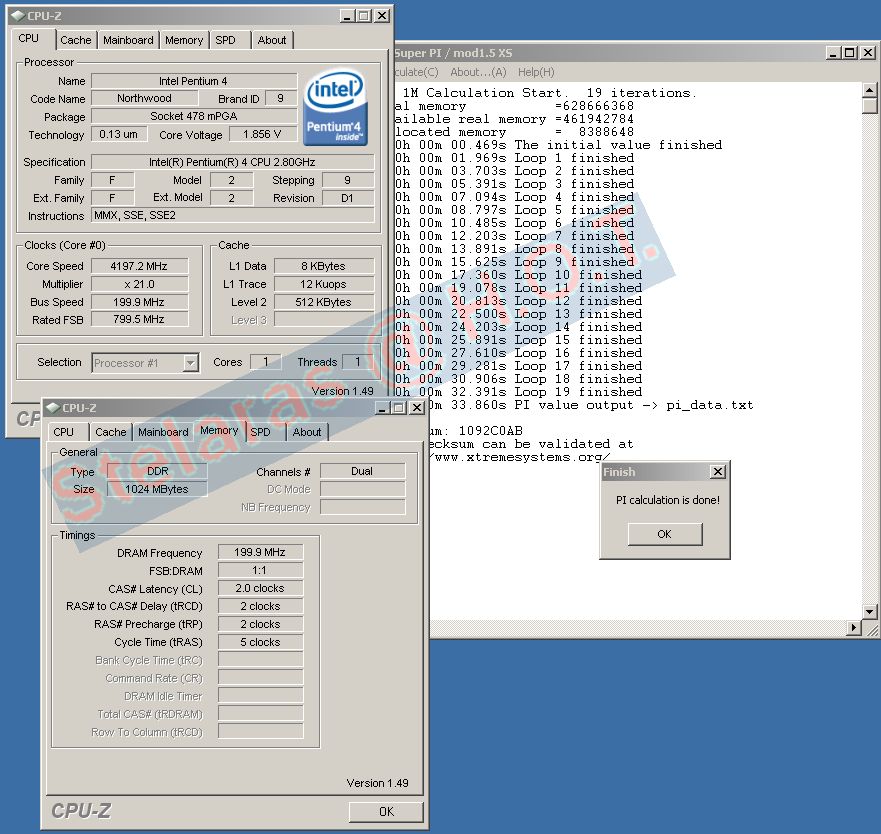
Task: Click OK button in CPU-Z Memory window
Action: click(386, 811)
